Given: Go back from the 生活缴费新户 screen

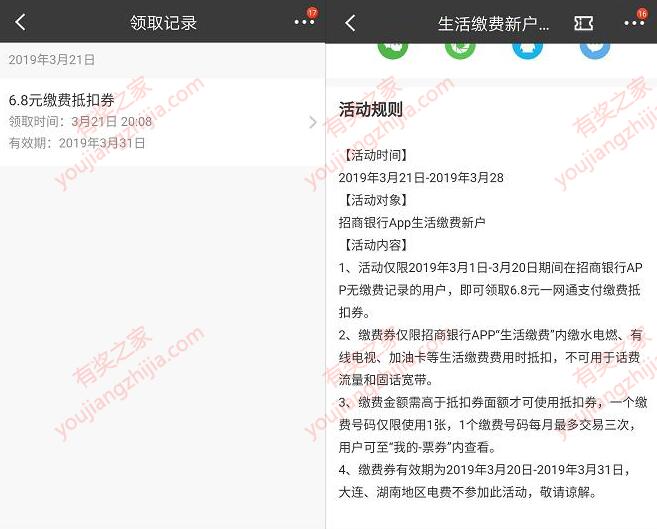Looking at the screenshot, I should (350, 23).
